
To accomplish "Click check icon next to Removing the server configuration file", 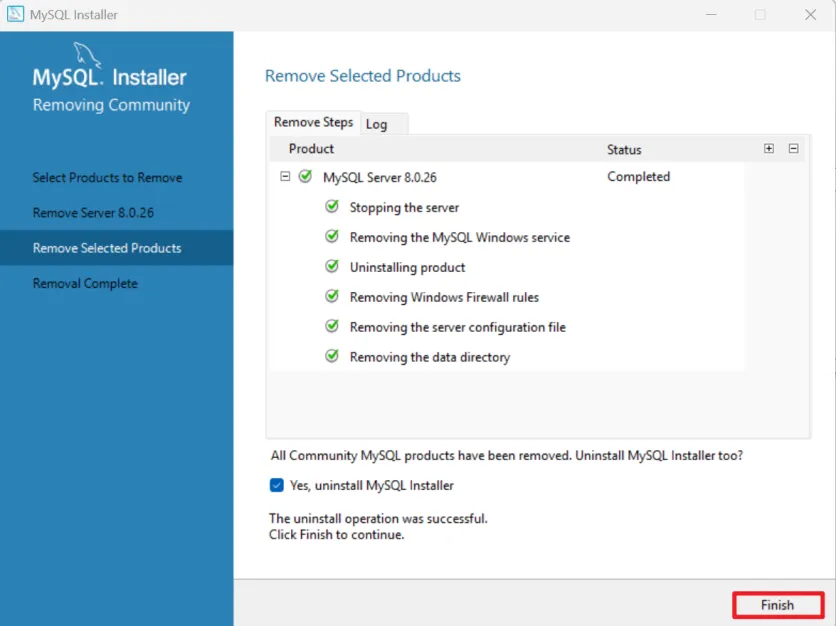I will 332,326.
